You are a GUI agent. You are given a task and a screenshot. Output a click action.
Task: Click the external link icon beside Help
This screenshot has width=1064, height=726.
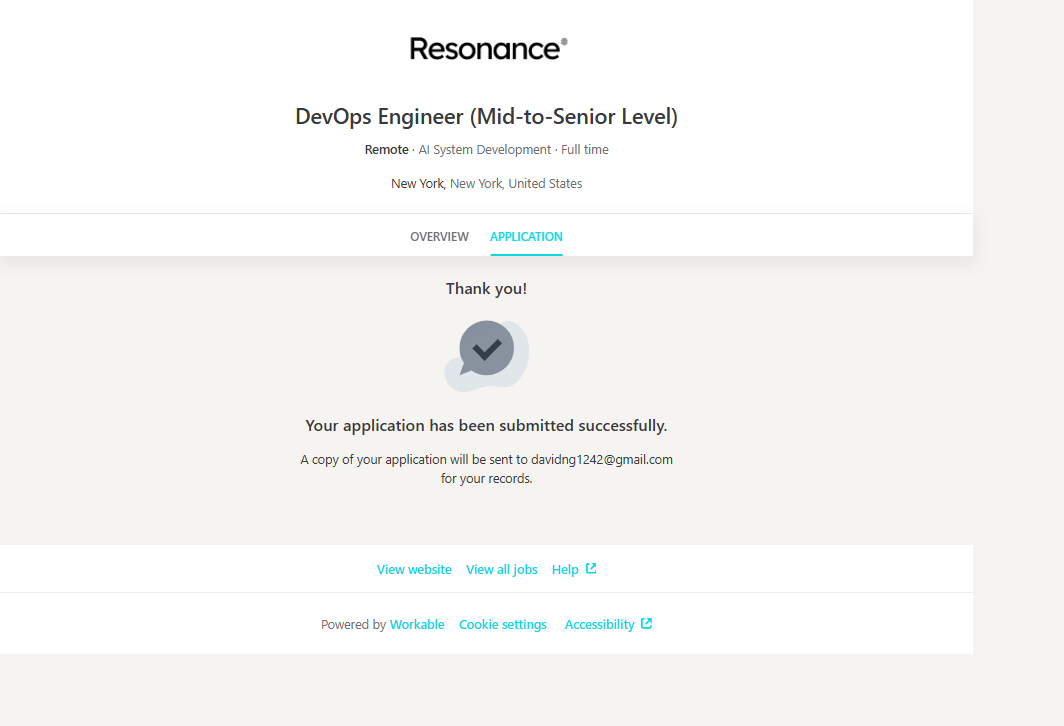coord(591,569)
